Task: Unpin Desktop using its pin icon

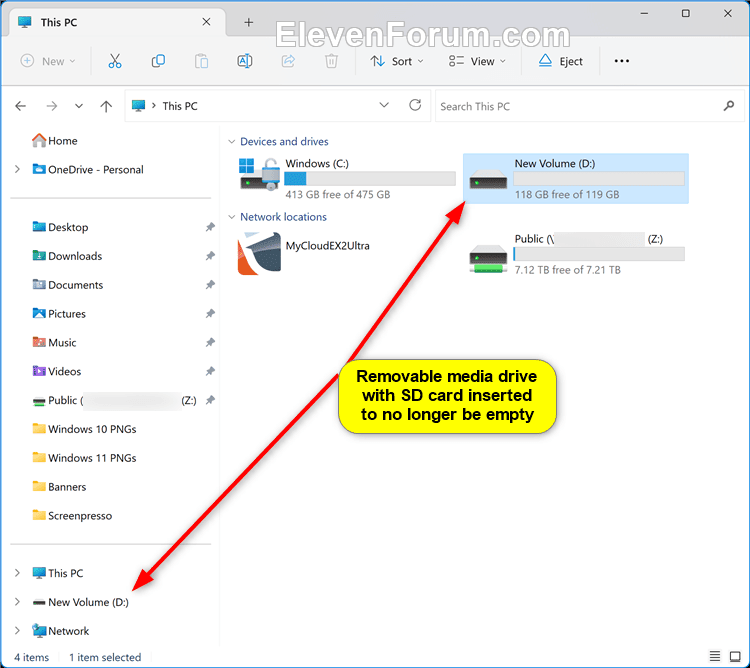Action: pos(210,227)
